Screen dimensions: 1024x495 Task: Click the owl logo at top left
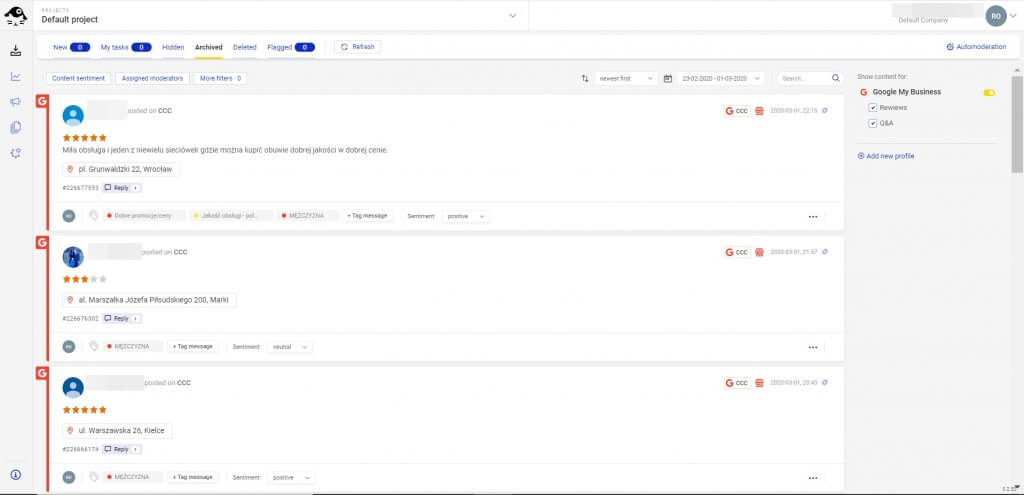[x=16, y=15]
